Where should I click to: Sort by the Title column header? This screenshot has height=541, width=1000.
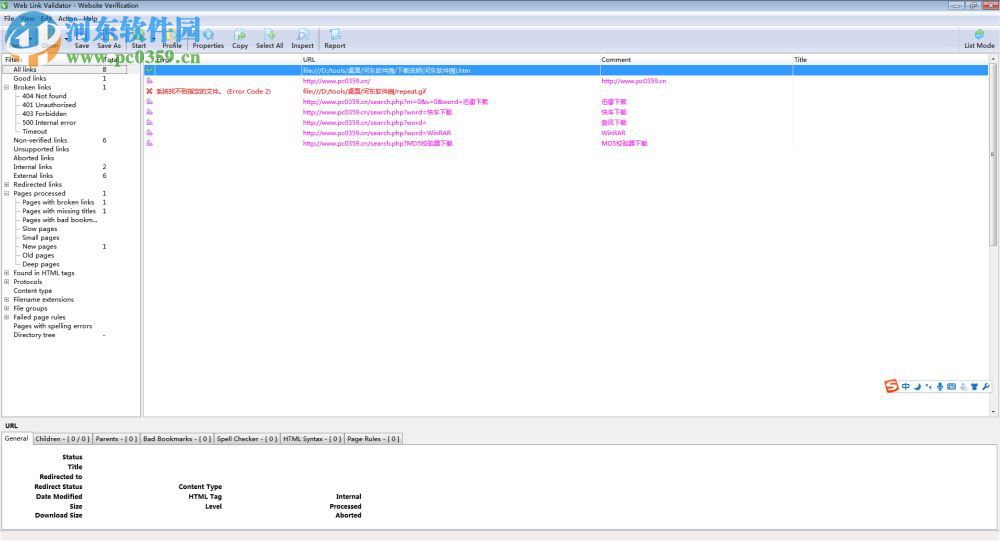[890, 59]
